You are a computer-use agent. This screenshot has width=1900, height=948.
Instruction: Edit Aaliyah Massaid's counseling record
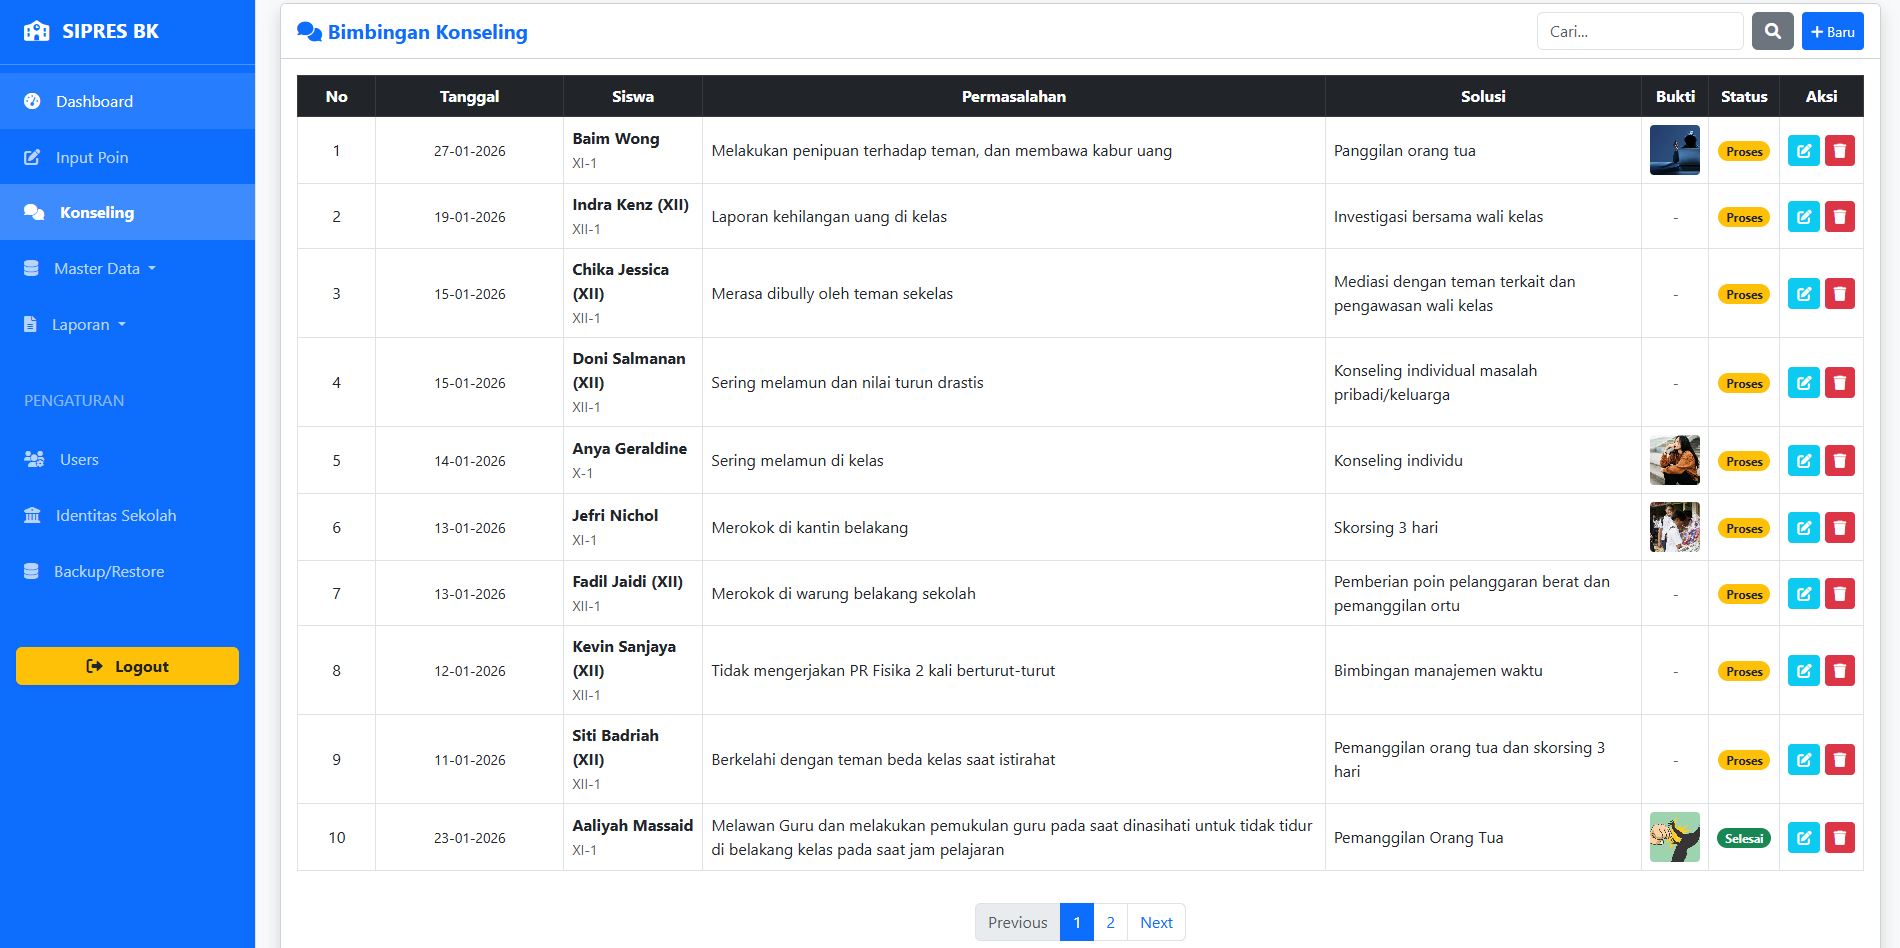tap(1803, 838)
